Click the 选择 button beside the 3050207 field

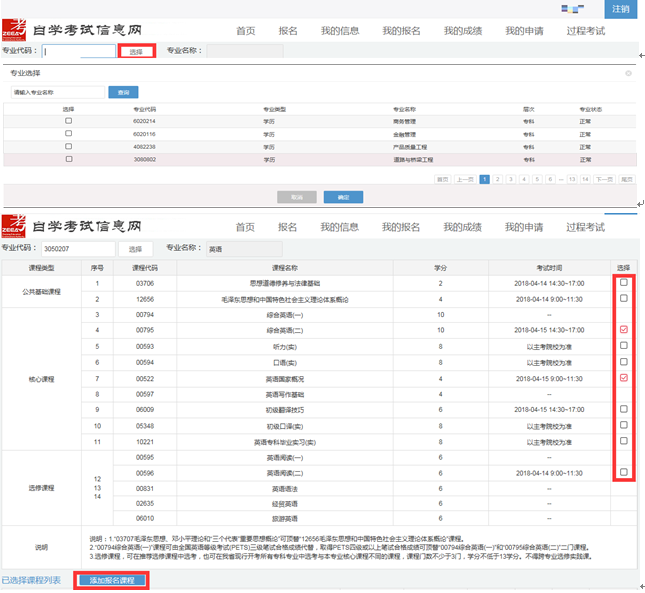pyautogui.click(x=136, y=249)
